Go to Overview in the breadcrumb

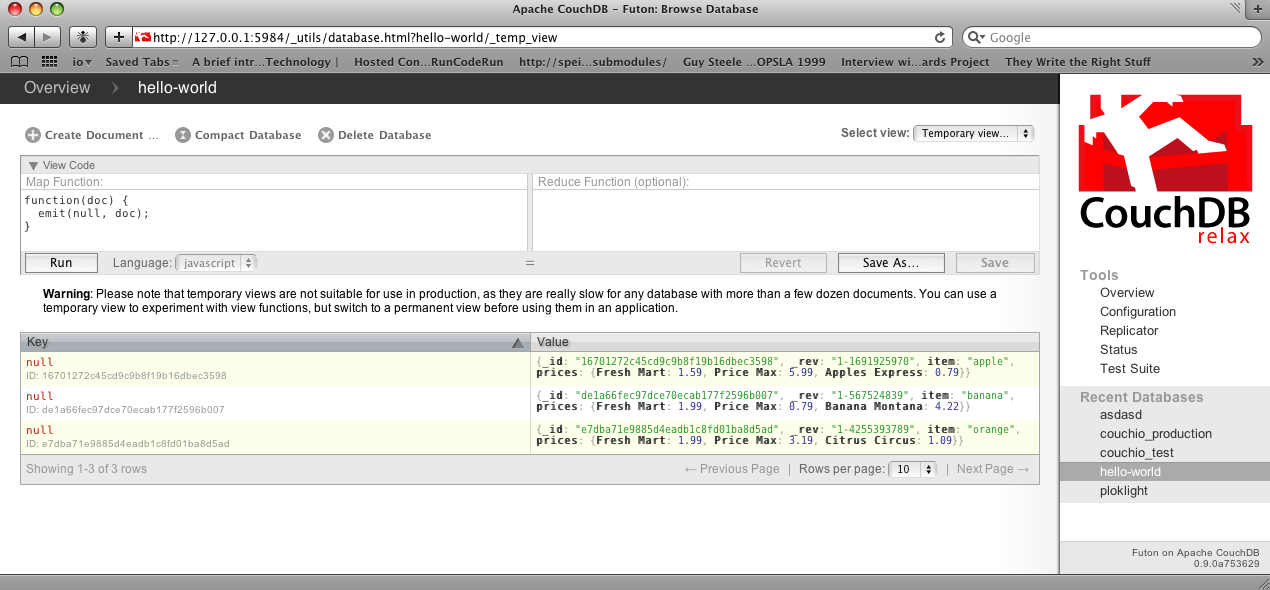[x=57, y=88]
